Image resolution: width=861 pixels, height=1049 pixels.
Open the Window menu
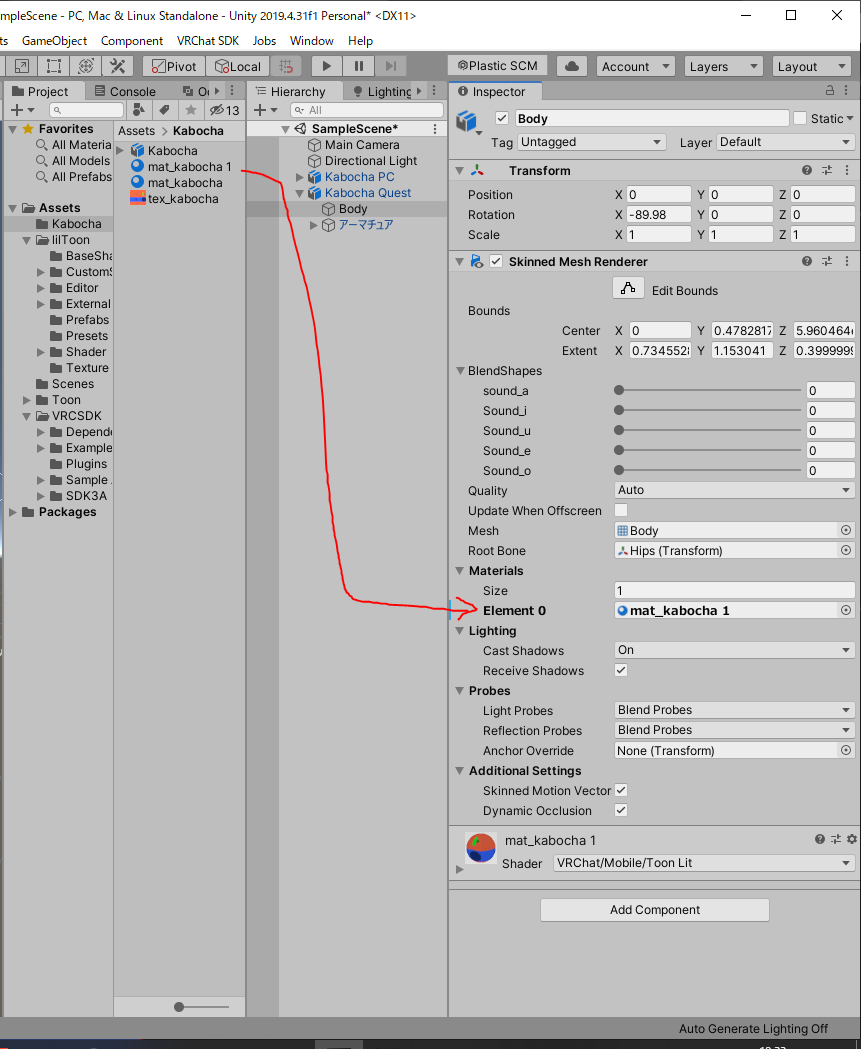tap(311, 41)
